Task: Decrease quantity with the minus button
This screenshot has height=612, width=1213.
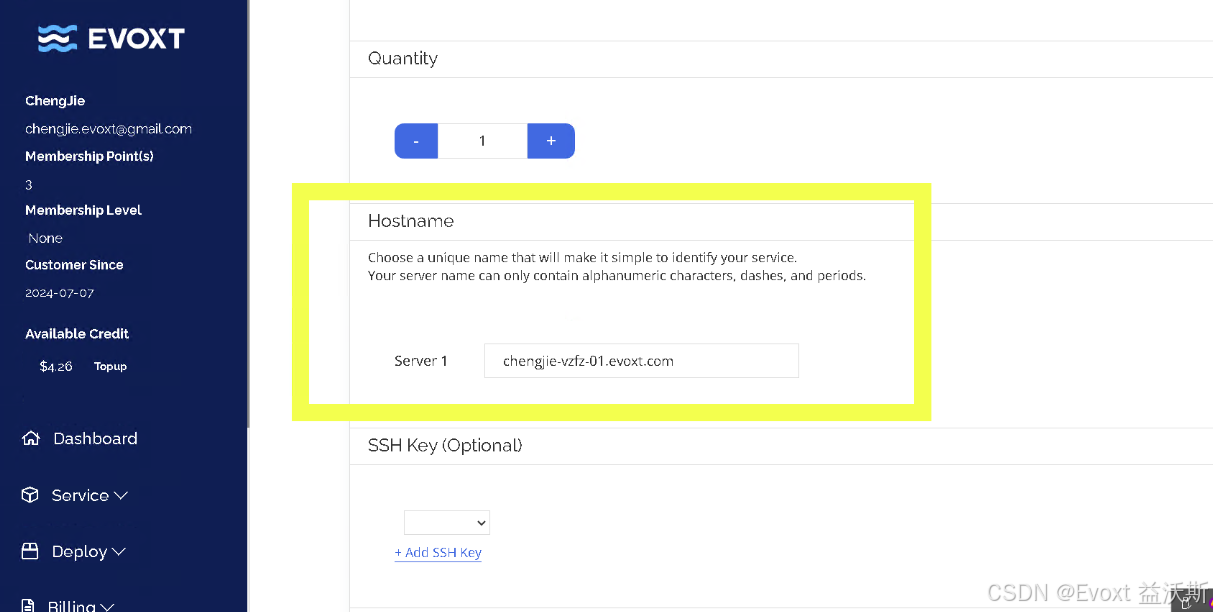Action: tap(416, 141)
